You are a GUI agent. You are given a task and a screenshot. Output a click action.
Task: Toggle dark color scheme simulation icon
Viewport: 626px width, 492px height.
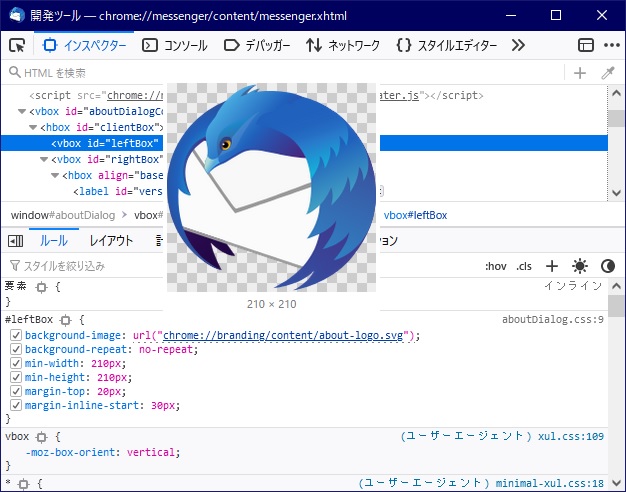coord(607,266)
